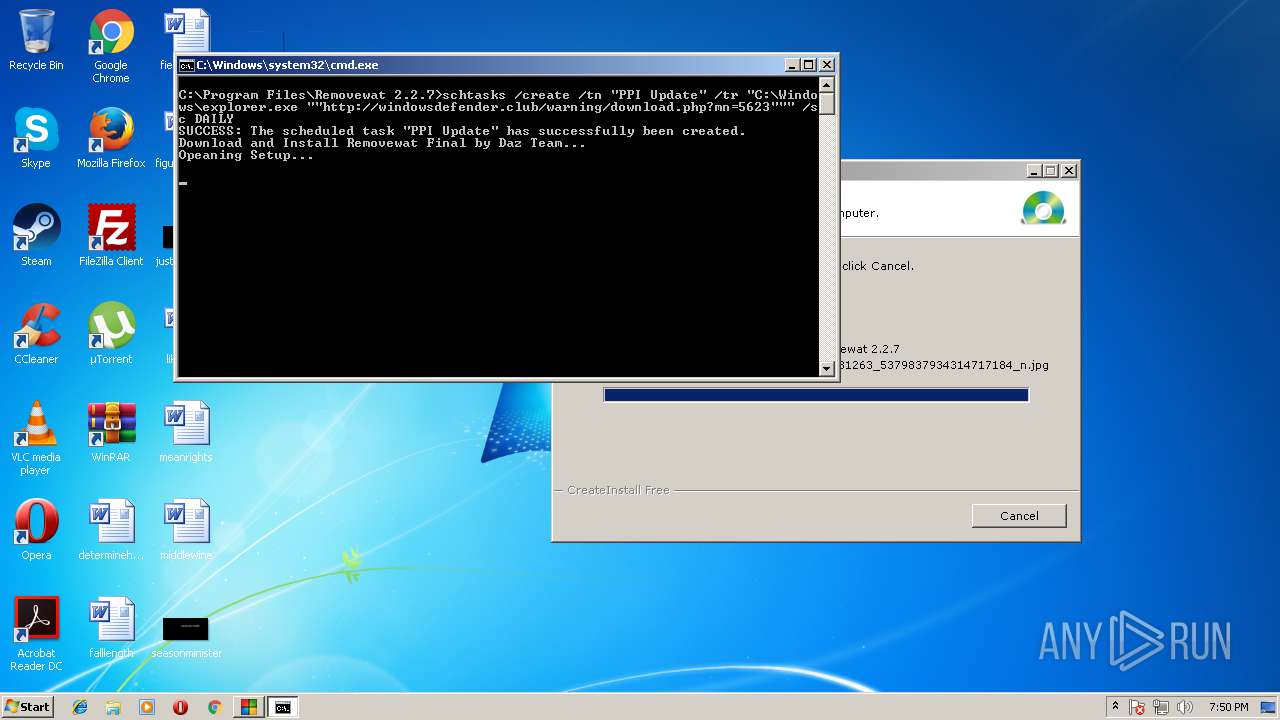Minimize the installer setup window
Viewport: 1280px width, 720px height.
point(1034,171)
